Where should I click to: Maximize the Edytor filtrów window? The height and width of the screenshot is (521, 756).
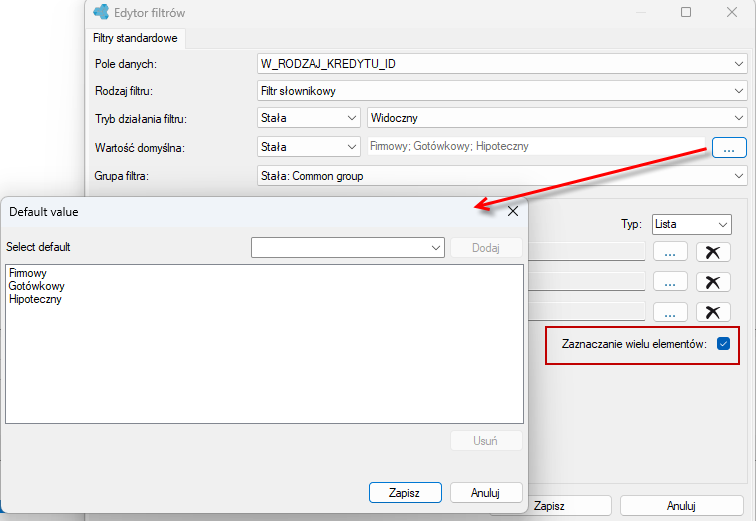pyautogui.click(x=686, y=13)
